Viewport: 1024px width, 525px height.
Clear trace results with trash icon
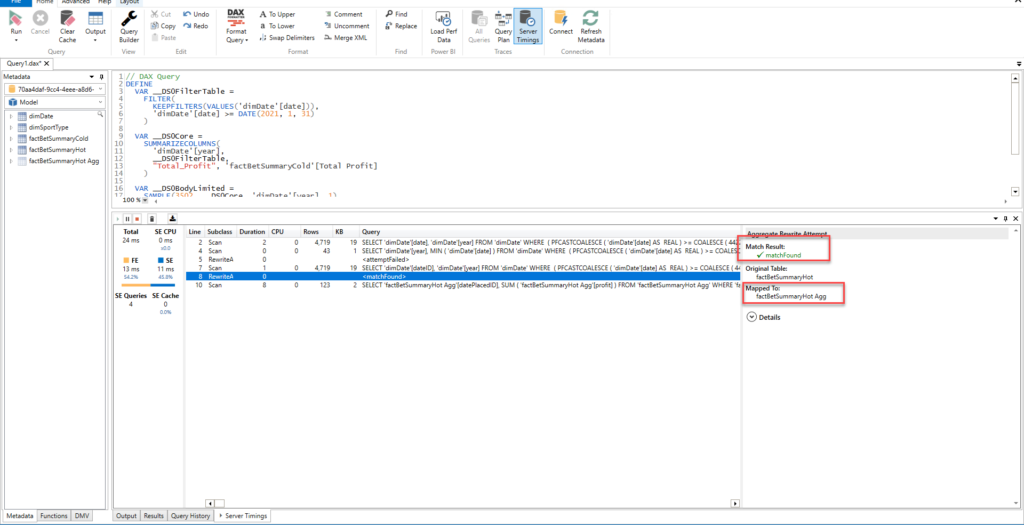152,219
